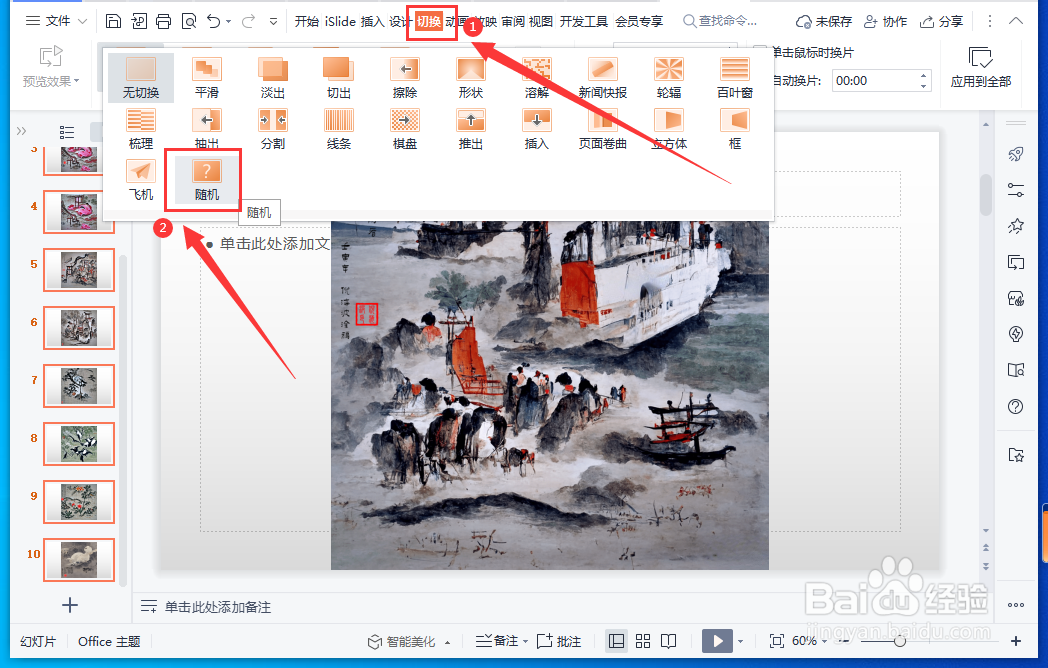Select the 百叶窗 transition effect
The image size is (1048, 668).
[x=735, y=78]
